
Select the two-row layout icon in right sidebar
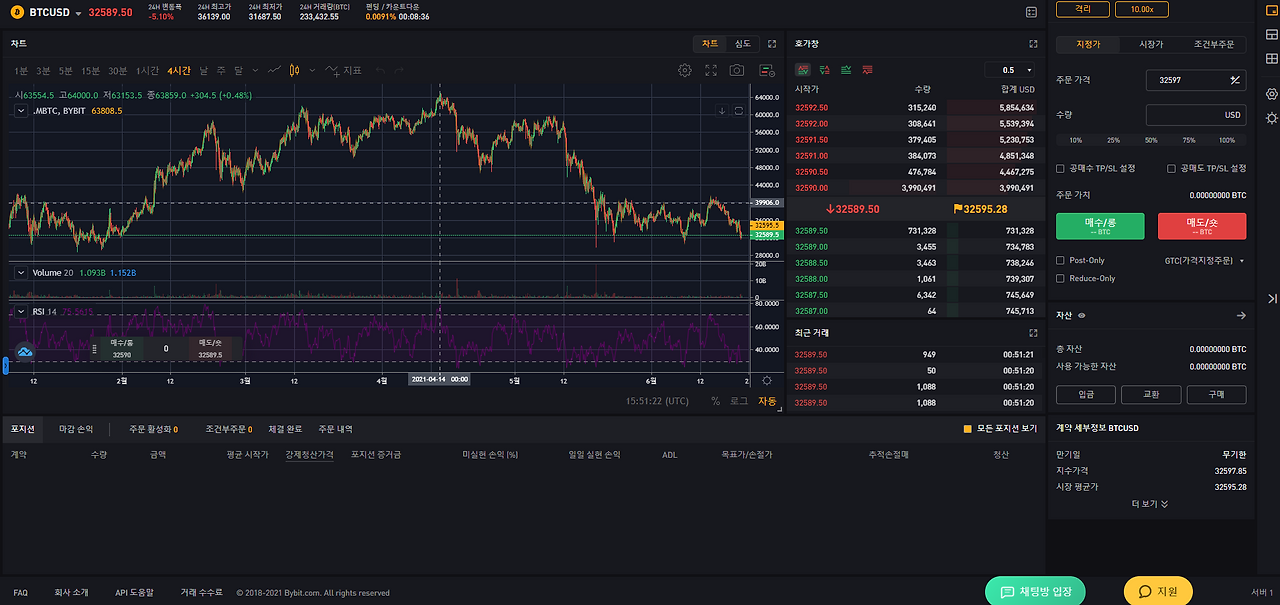pos(1271,36)
